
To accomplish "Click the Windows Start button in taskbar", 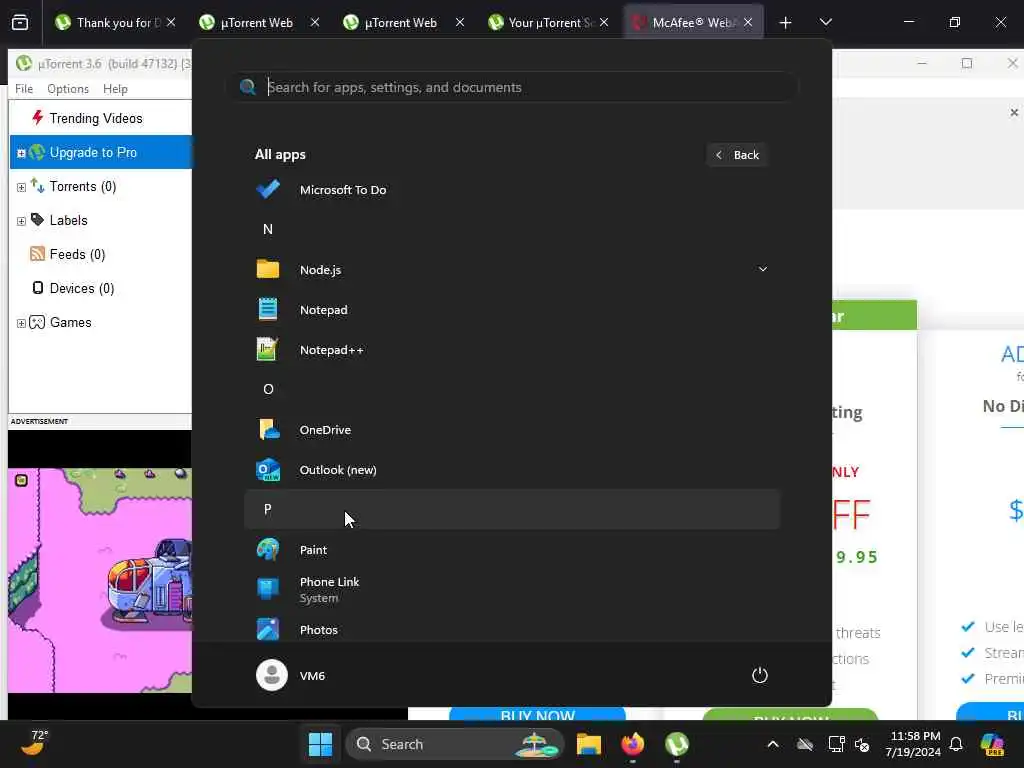I will click(320, 744).
